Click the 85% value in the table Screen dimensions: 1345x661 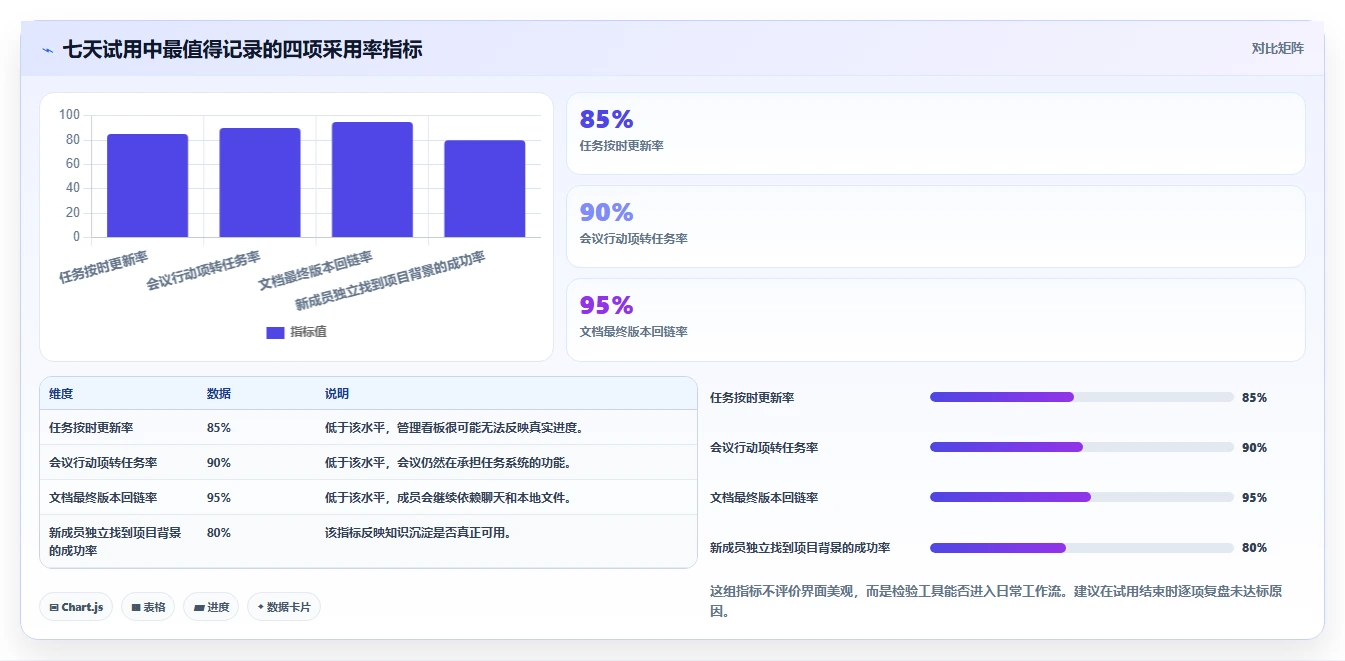pos(219,428)
